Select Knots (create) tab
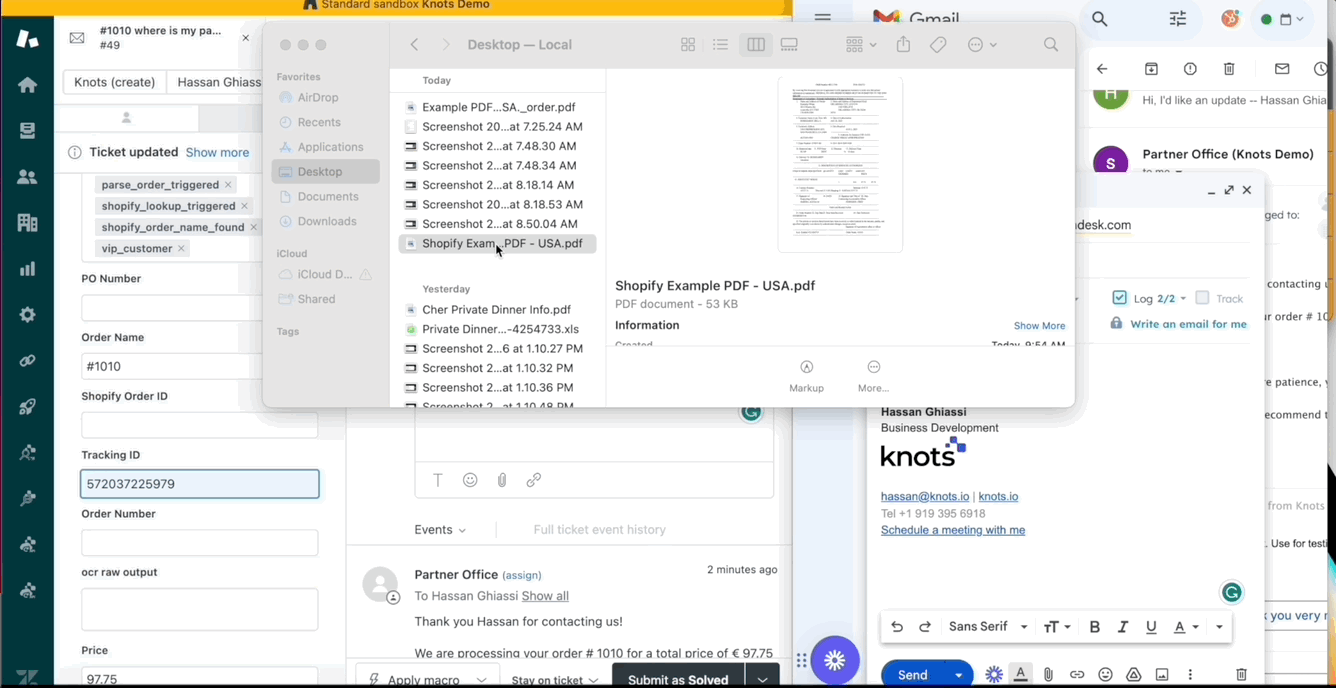 [114, 82]
